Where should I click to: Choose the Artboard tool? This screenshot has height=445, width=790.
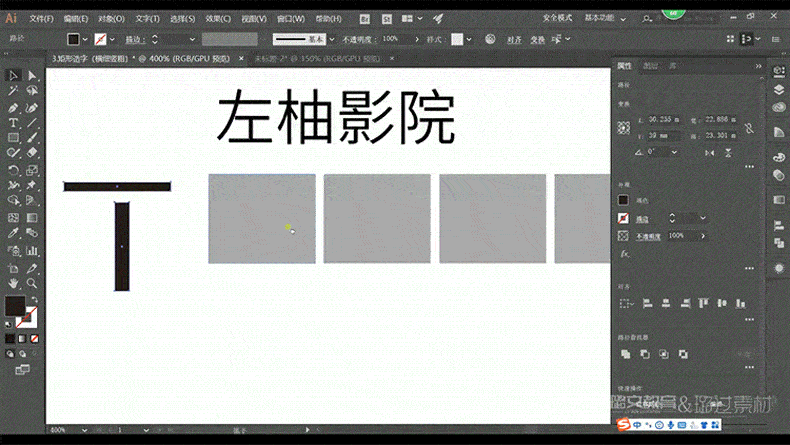[13, 268]
